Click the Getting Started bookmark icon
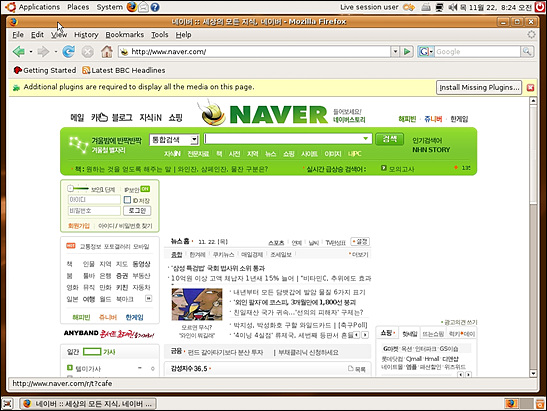 pos(17,70)
